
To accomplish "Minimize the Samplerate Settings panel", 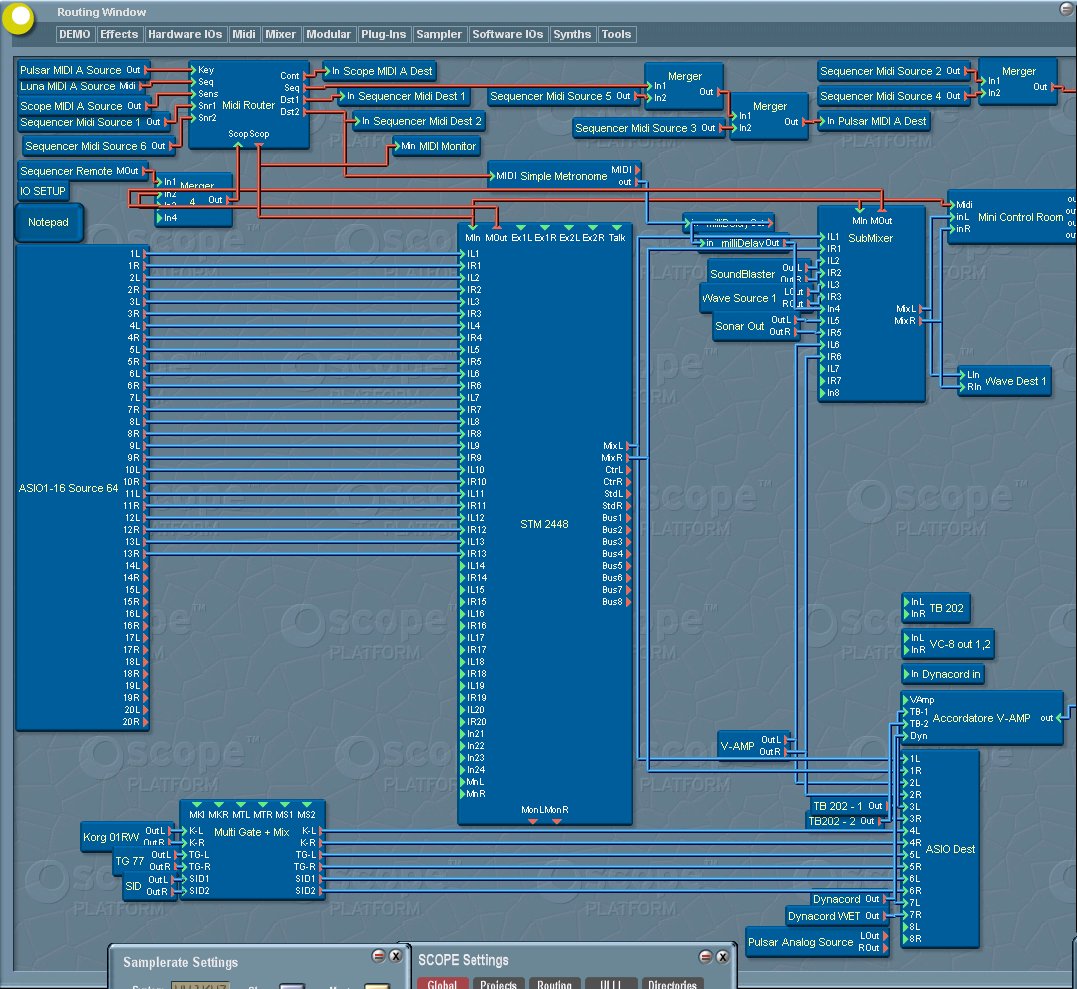I will 378,956.
